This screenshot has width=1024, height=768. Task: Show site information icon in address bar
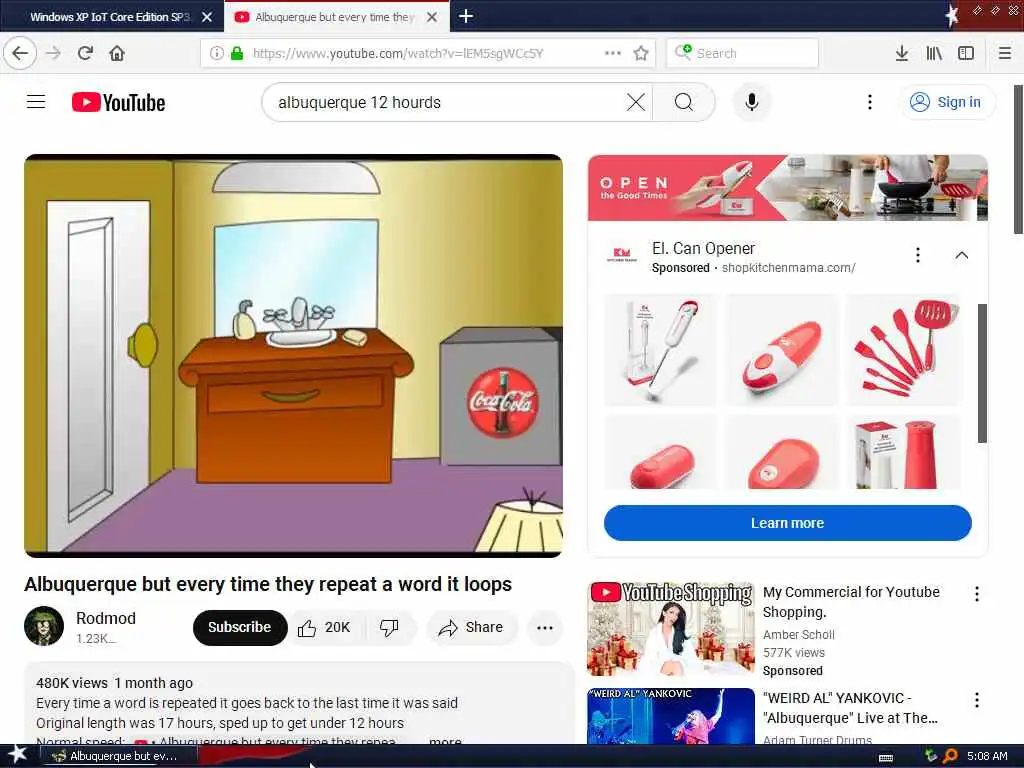(x=216, y=53)
